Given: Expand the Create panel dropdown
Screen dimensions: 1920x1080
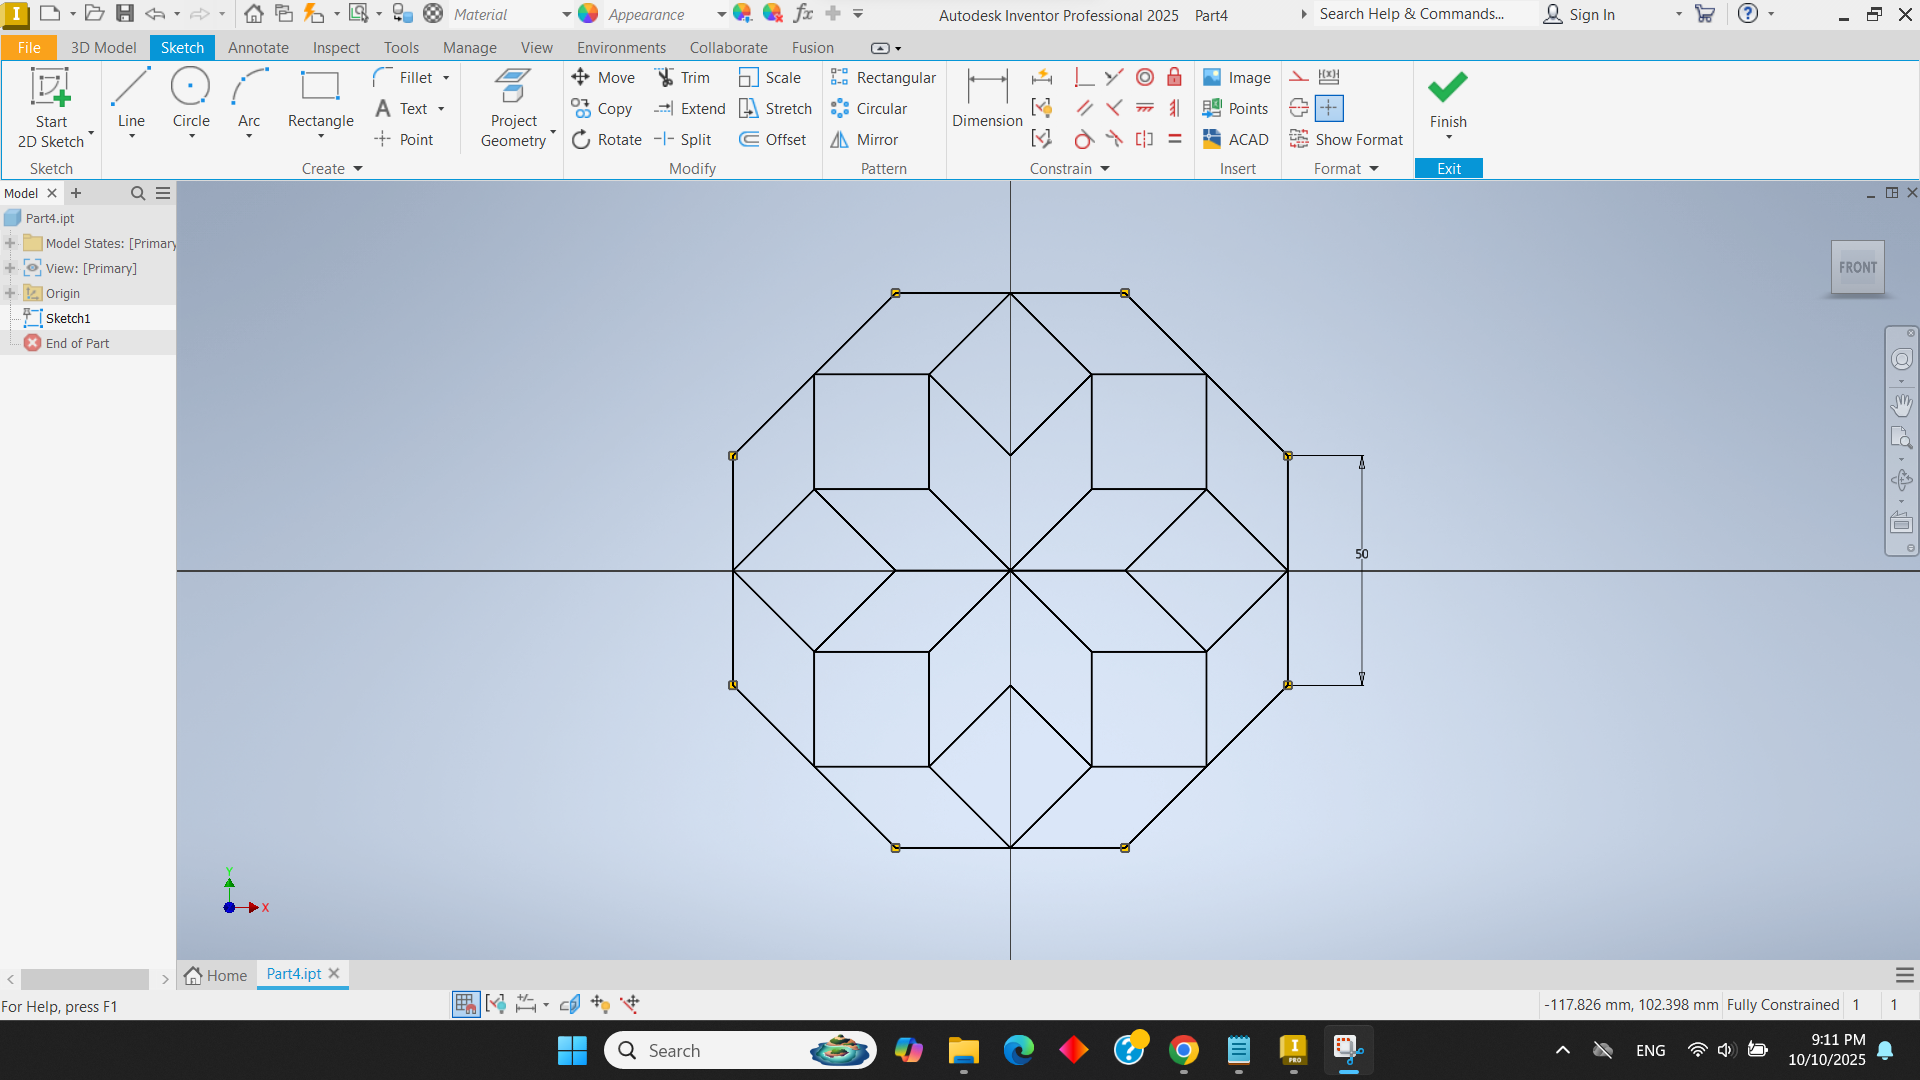Looking at the screenshot, I should point(357,169).
